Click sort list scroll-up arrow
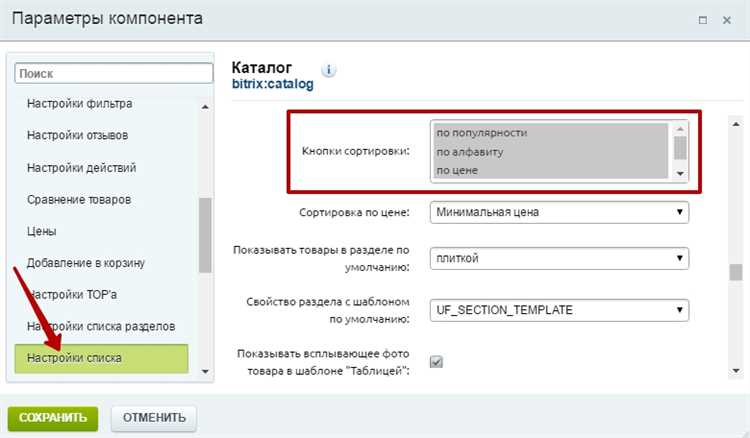Screen dimensions: 750x438 tap(680, 129)
